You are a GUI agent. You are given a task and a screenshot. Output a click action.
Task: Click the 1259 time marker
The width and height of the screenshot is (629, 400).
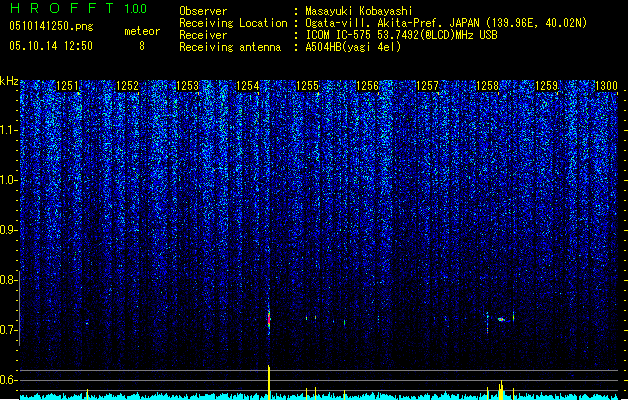[547, 86]
